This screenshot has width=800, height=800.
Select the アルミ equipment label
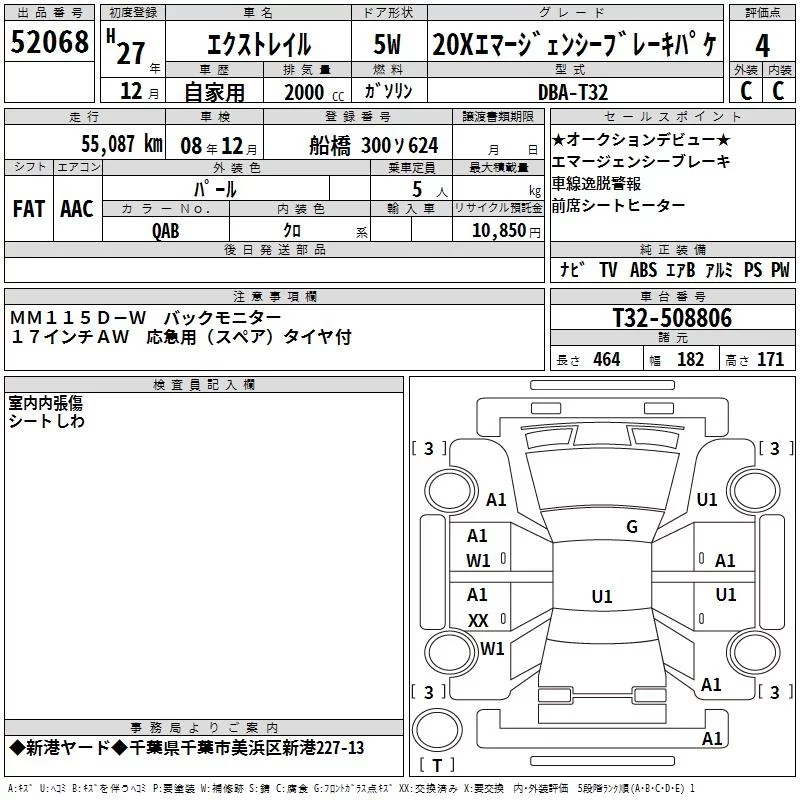click(x=719, y=270)
